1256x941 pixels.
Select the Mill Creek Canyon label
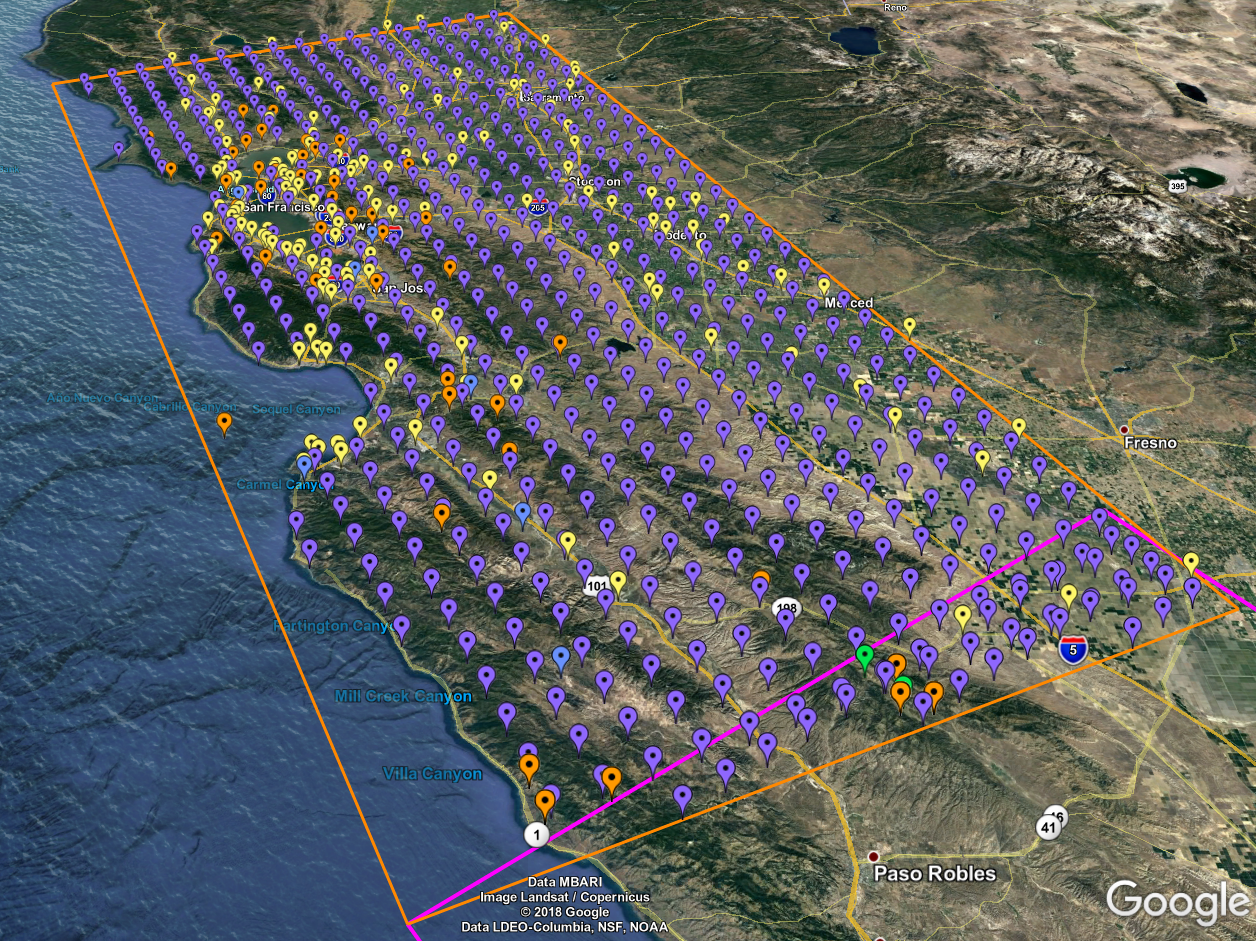pos(403,696)
